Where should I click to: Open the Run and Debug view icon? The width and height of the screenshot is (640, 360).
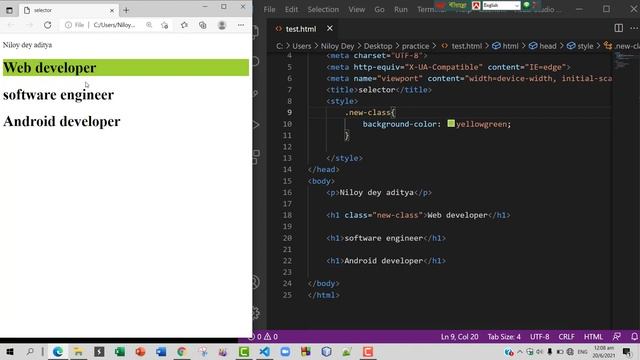256,124
